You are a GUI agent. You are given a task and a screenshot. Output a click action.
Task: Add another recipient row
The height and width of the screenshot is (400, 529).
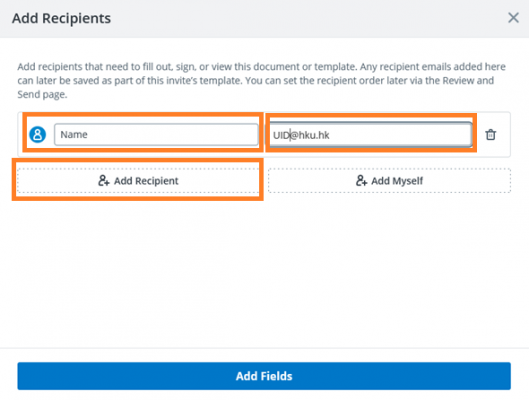(x=138, y=181)
